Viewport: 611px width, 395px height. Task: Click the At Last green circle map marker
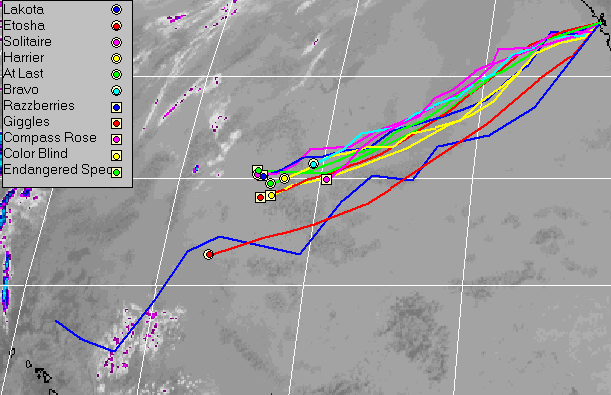(270, 183)
